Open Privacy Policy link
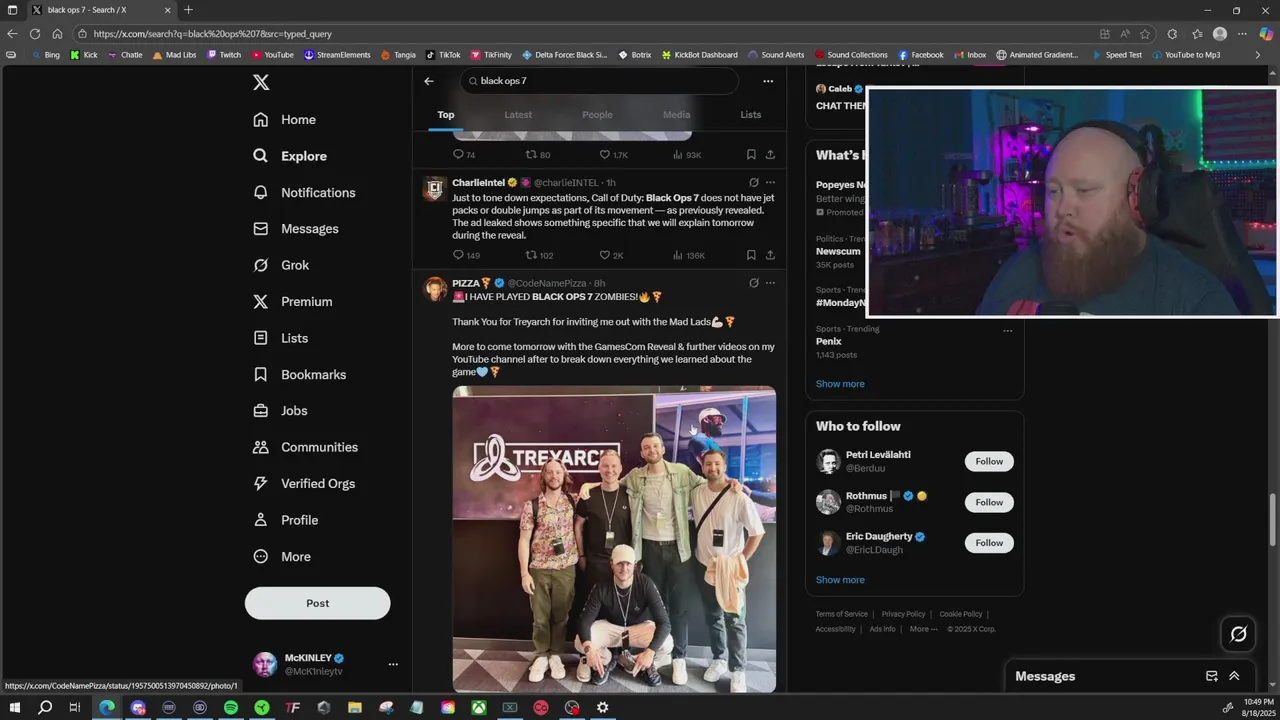Screen dimensions: 1280x720 click(x=903, y=614)
